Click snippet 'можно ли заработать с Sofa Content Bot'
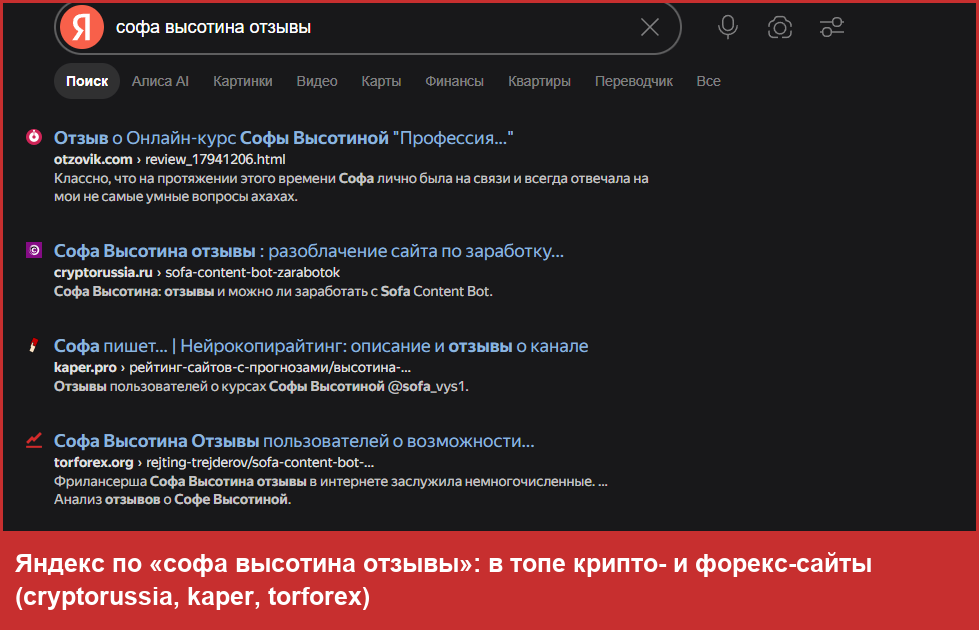 click(273, 291)
